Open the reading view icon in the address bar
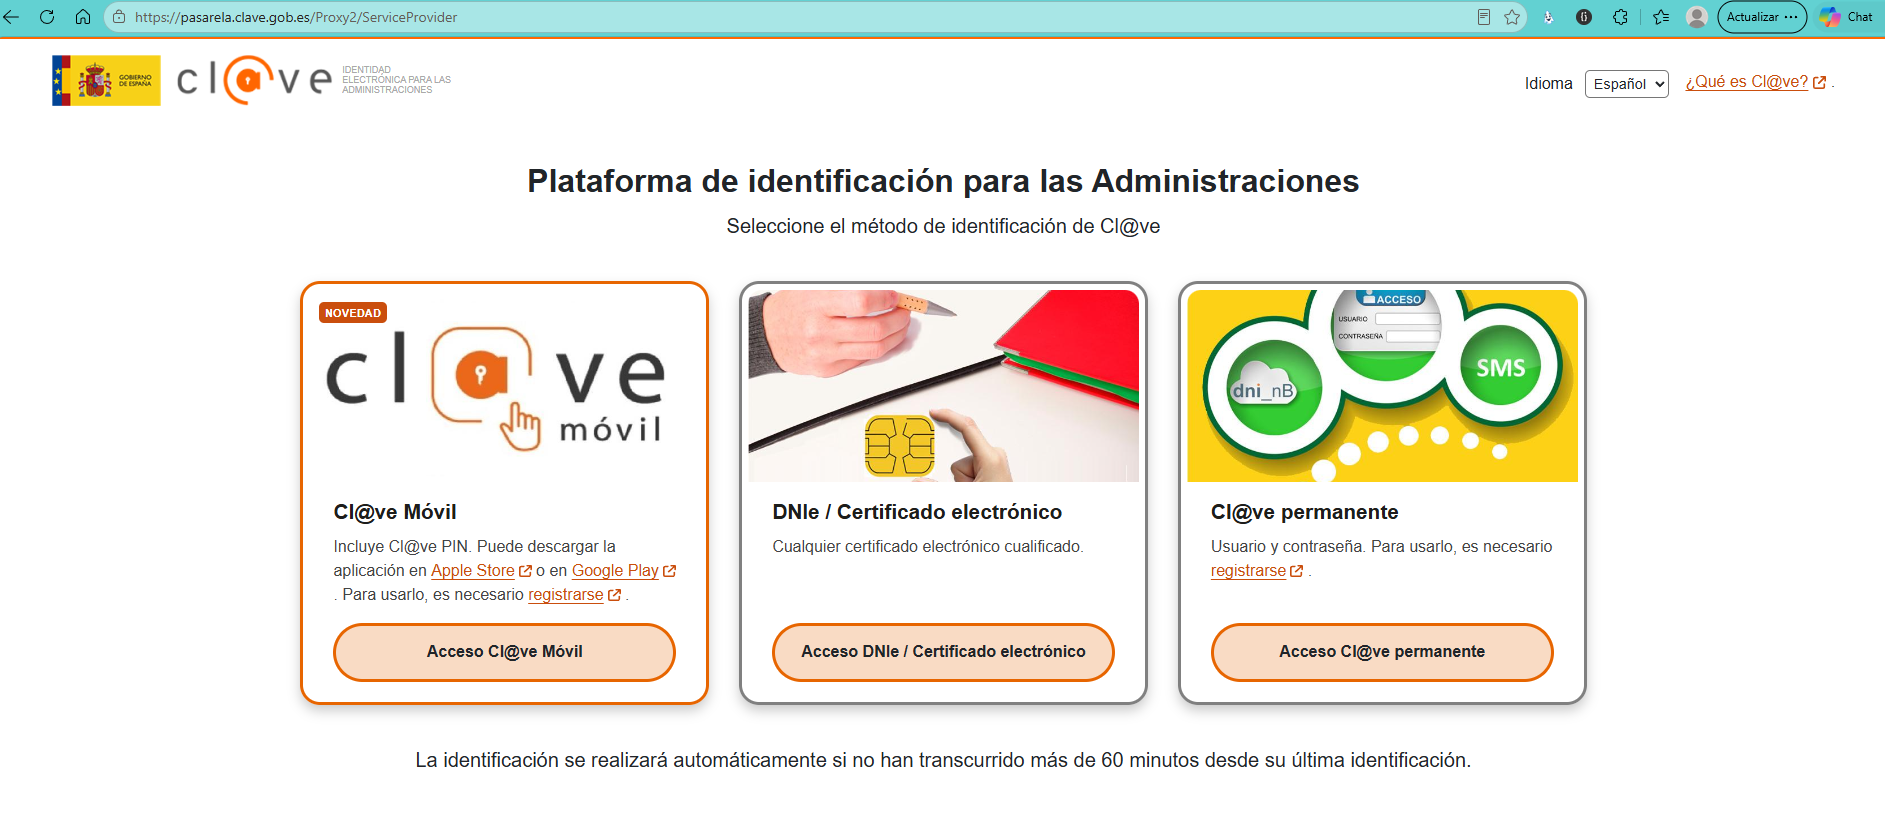 click(x=1484, y=17)
